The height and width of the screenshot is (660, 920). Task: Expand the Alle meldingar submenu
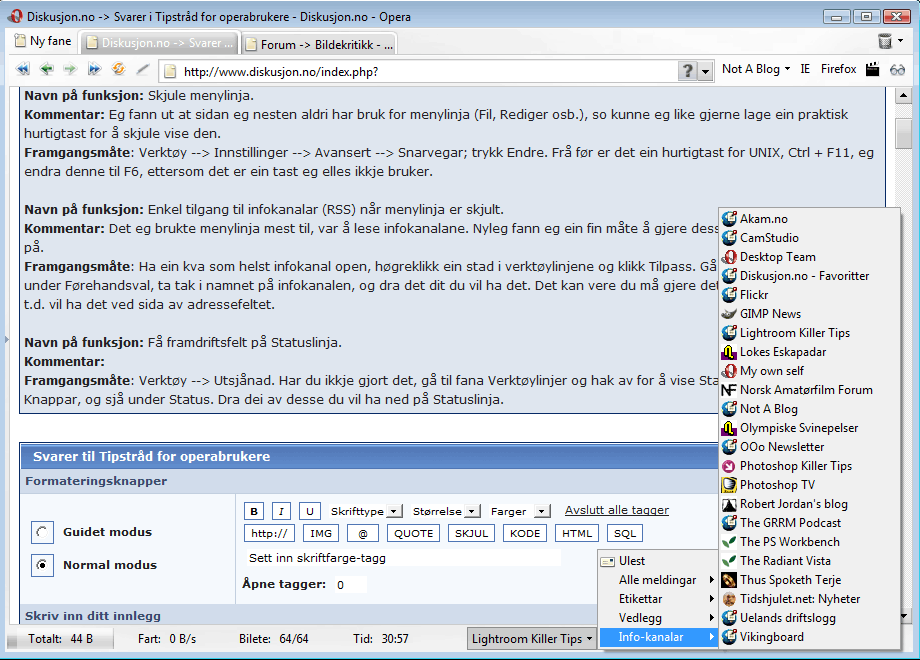pyautogui.click(x=658, y=580)
